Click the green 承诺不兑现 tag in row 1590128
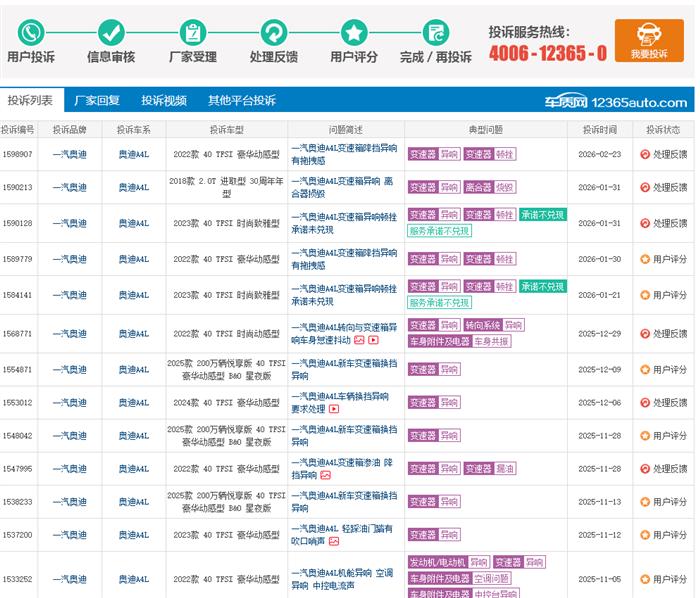Image resolution: width=700 pixels, height=598 pixels. [x=543, y=215]
